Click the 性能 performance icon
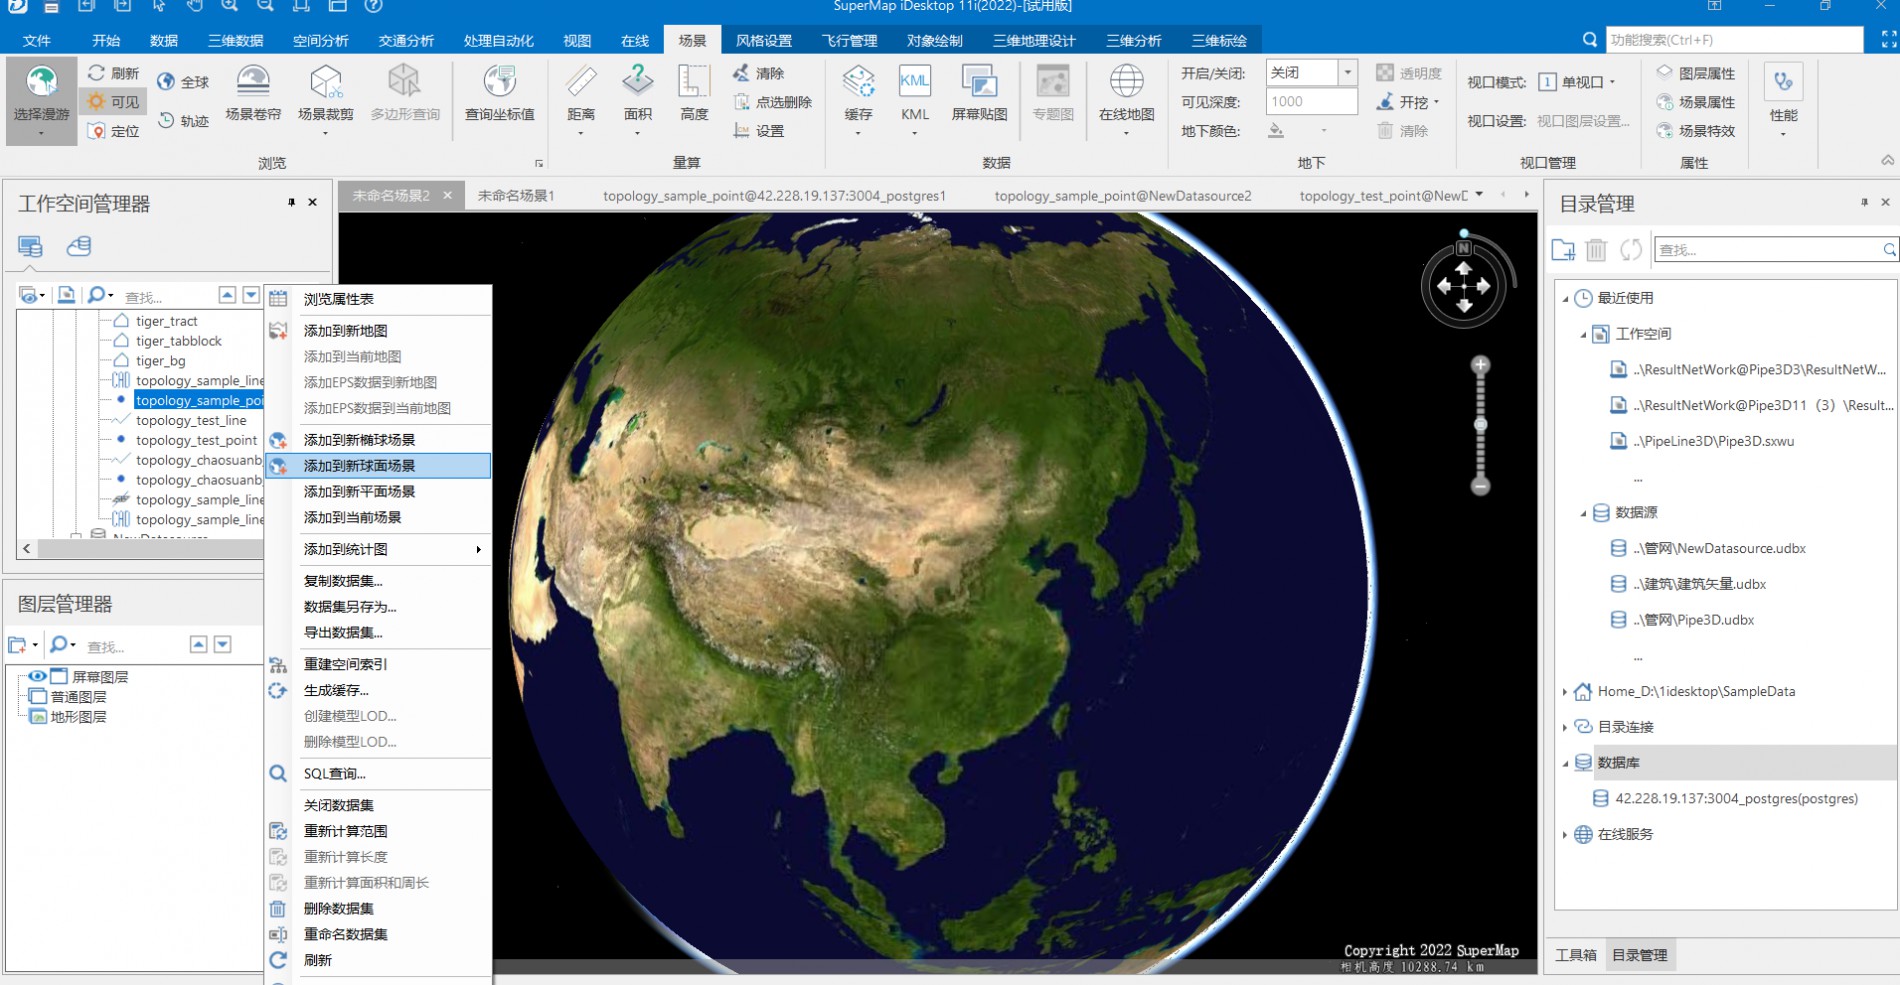The width and height of the screenshot is (1900, 985). point(1783,98)
